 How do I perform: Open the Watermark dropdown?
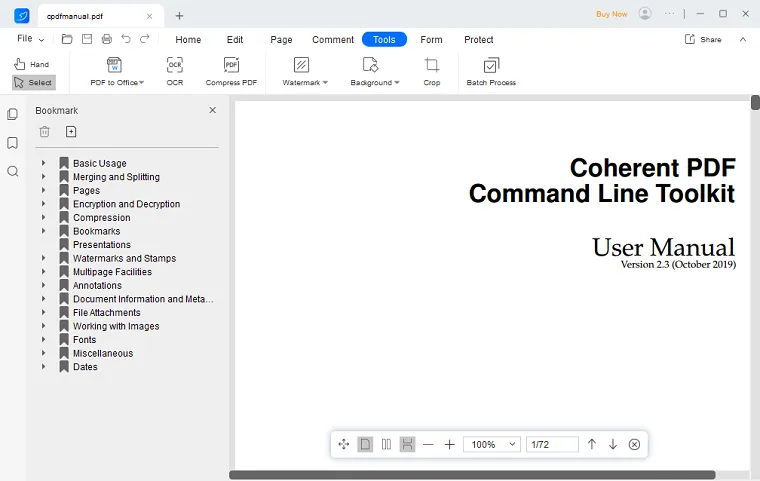pos(305,71)
